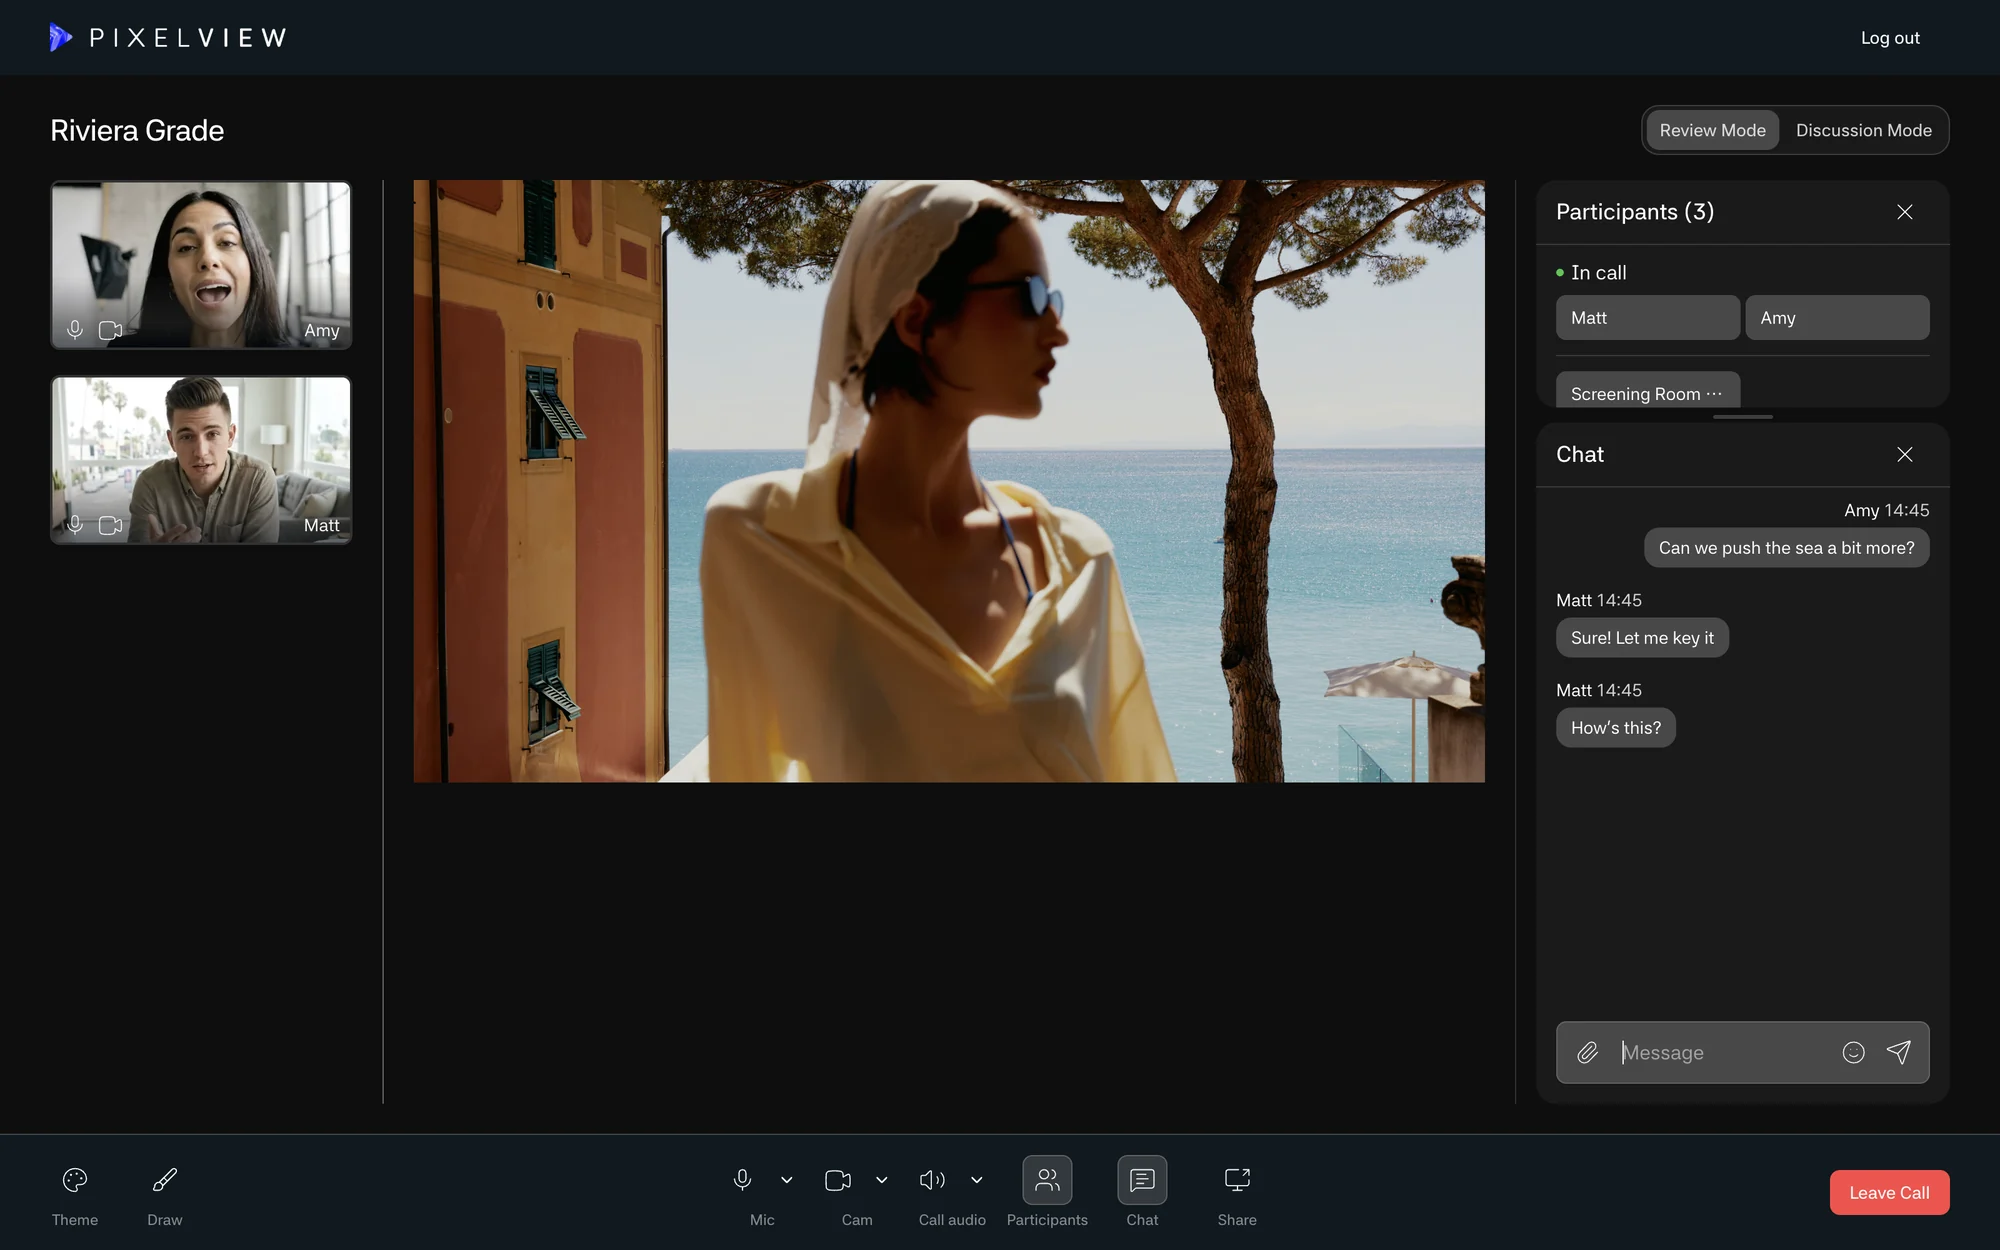Click the Share screen icon
Screen dimensions: 2000x1250
(x=1237, y=1180)
